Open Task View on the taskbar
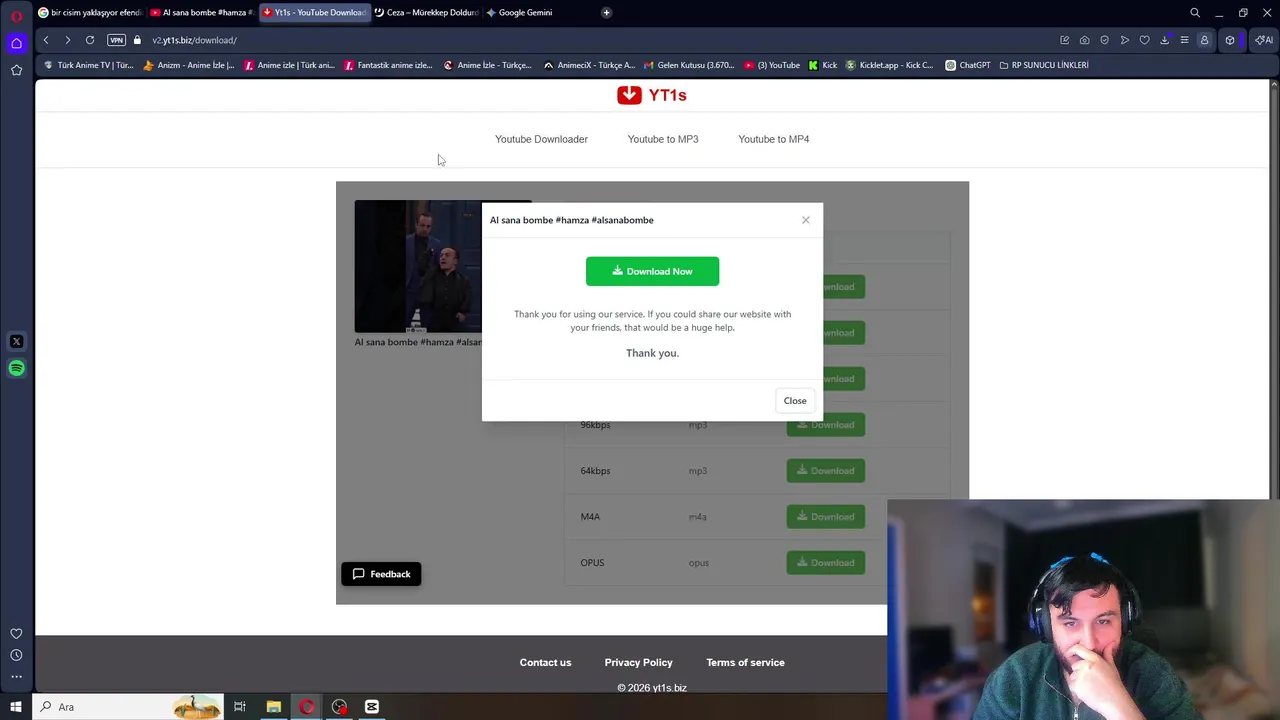1280x720 pixels. tap(240, 707)
